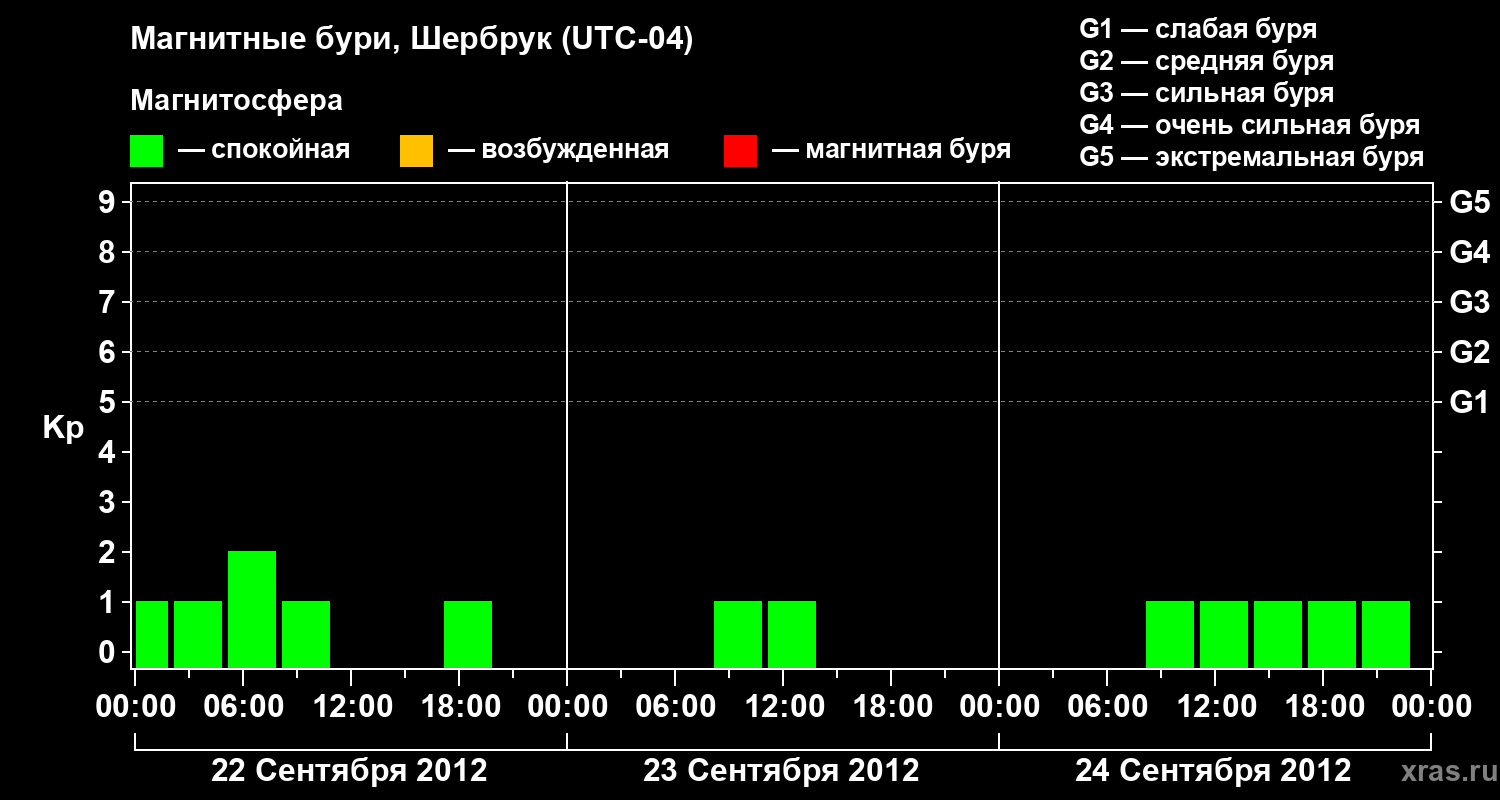Click the 12:00 time label for 24 September
Viewport: 1500px width, 800px height.
(1215, 707)
